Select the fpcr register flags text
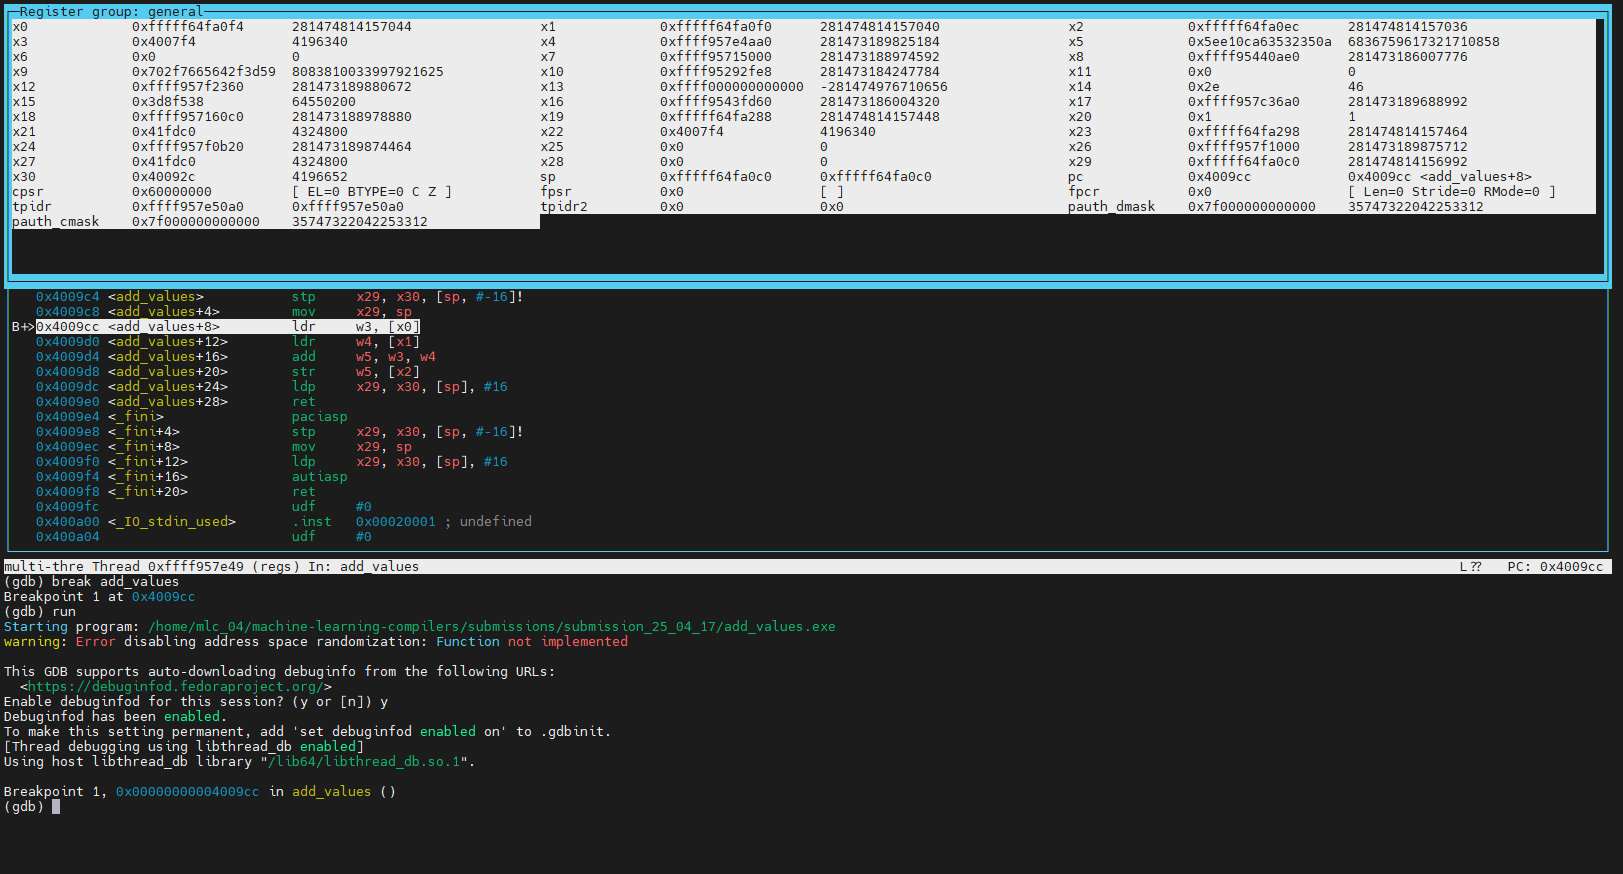The width and height of the screenshot is (1623, 874). click(x=1452, y=192)
